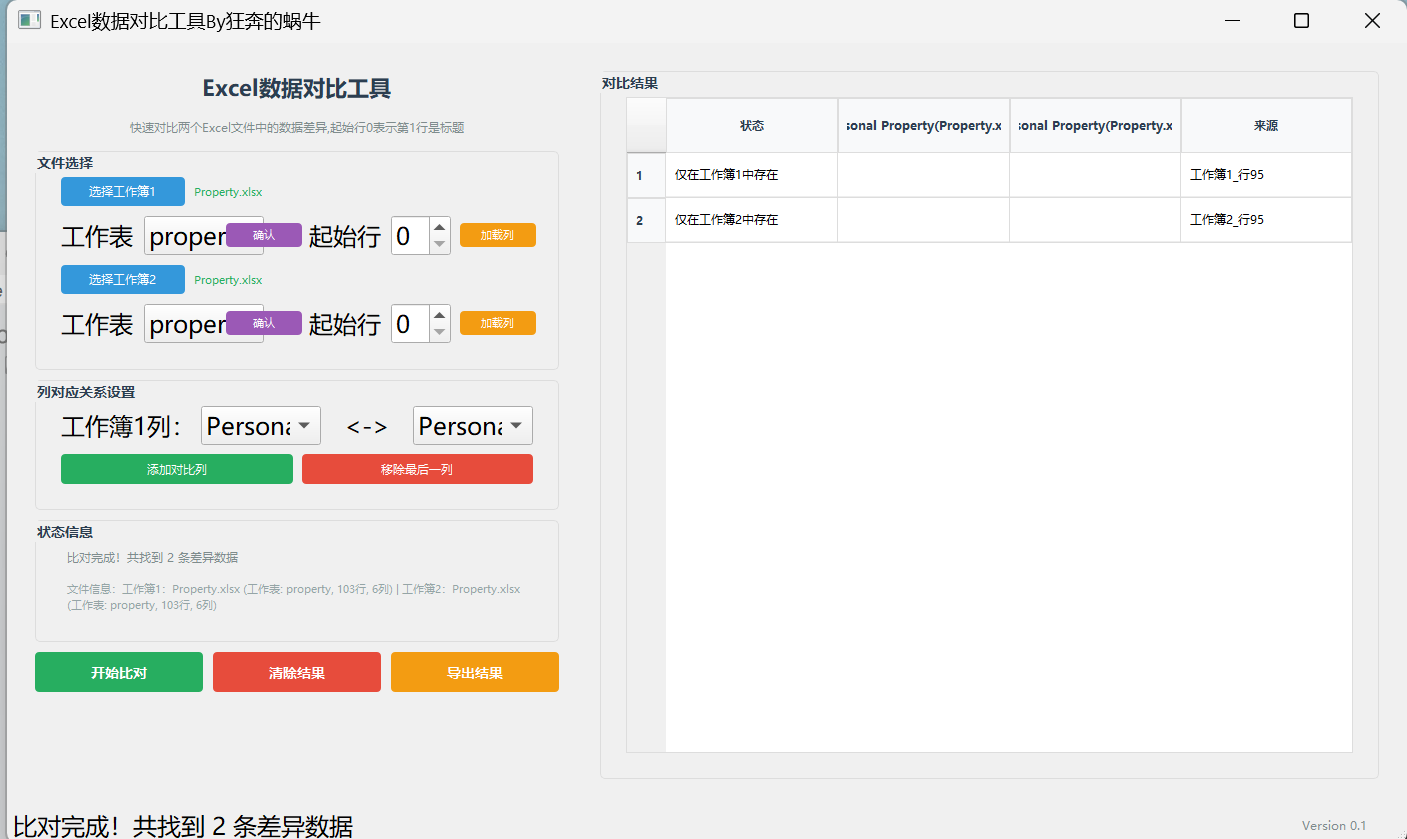Viewport: 1407px width, 839px height.
Task: Increase the second 起始行 spinner value
Action: point(439,315)
